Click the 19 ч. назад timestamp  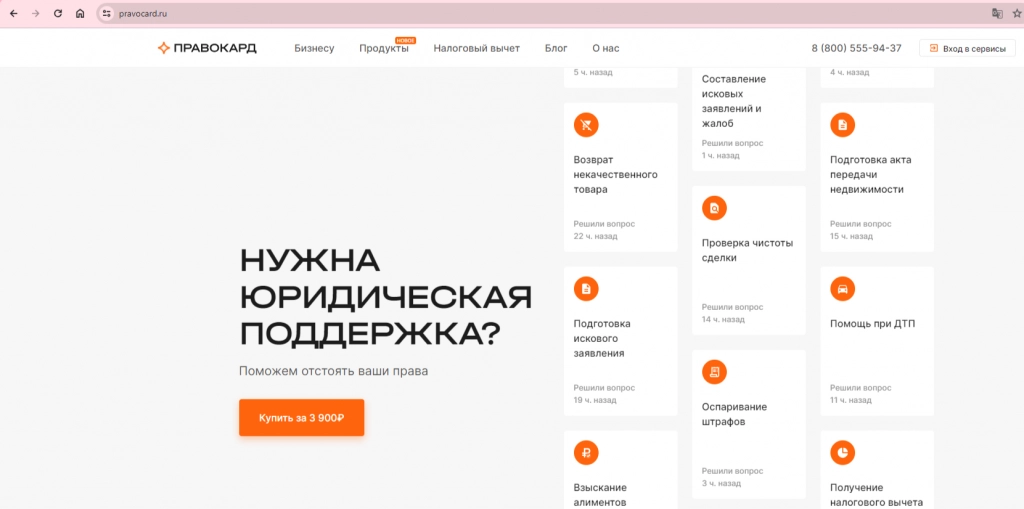(595, 400)
